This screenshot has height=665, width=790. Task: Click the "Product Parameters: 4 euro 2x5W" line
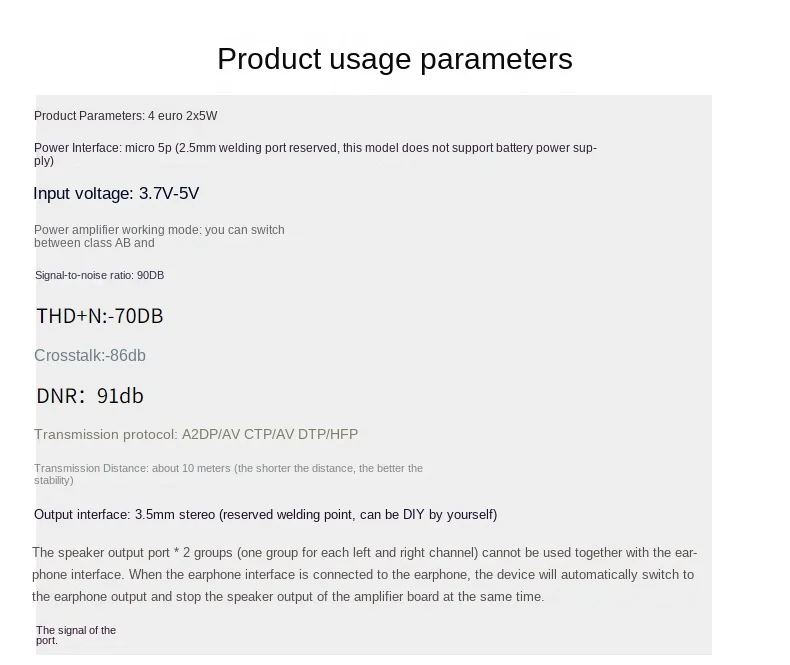click(x=125, y=116)
